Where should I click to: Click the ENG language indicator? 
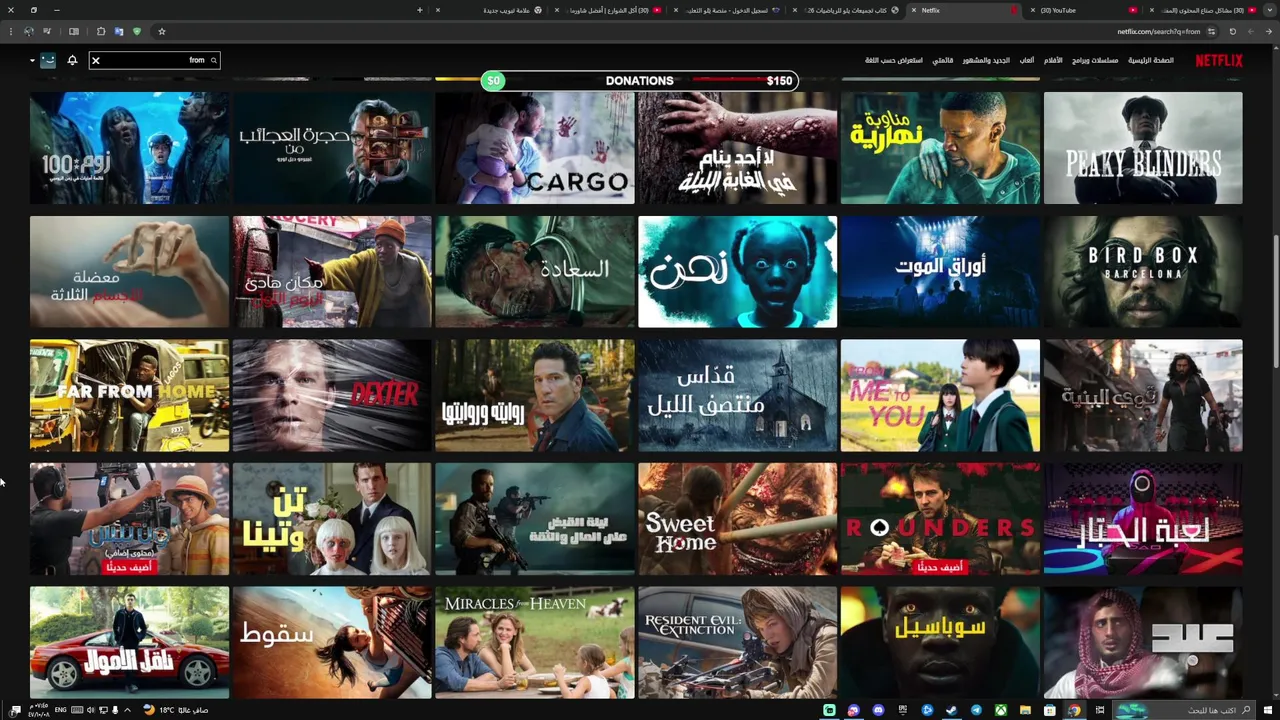(x=61, y=710)
